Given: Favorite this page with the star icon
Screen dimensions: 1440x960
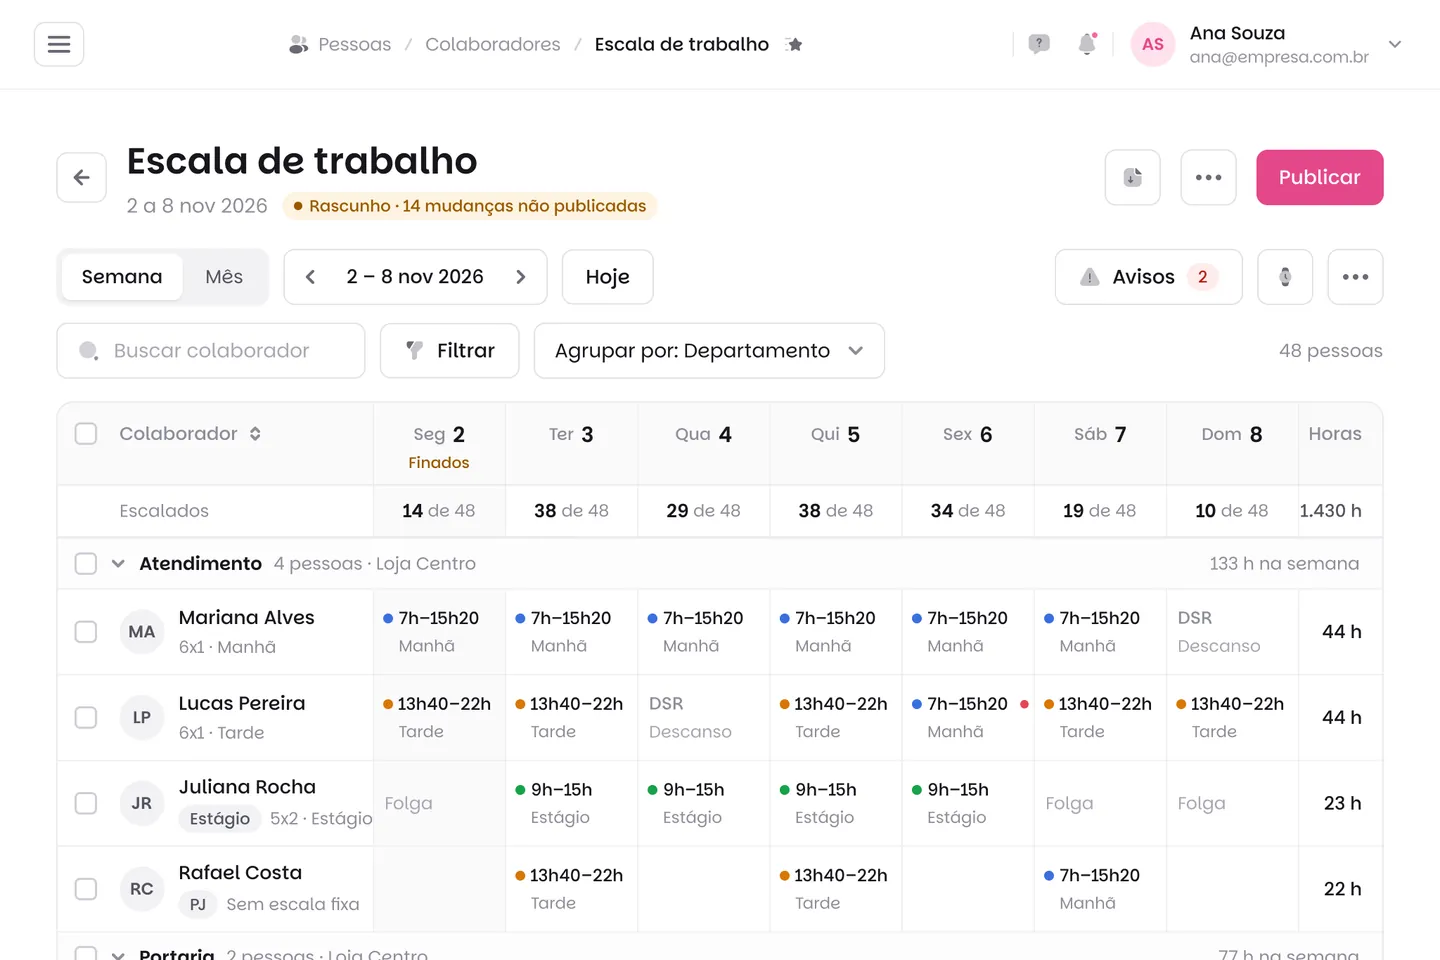Looking at the screenshot, I should pos(794,44).
